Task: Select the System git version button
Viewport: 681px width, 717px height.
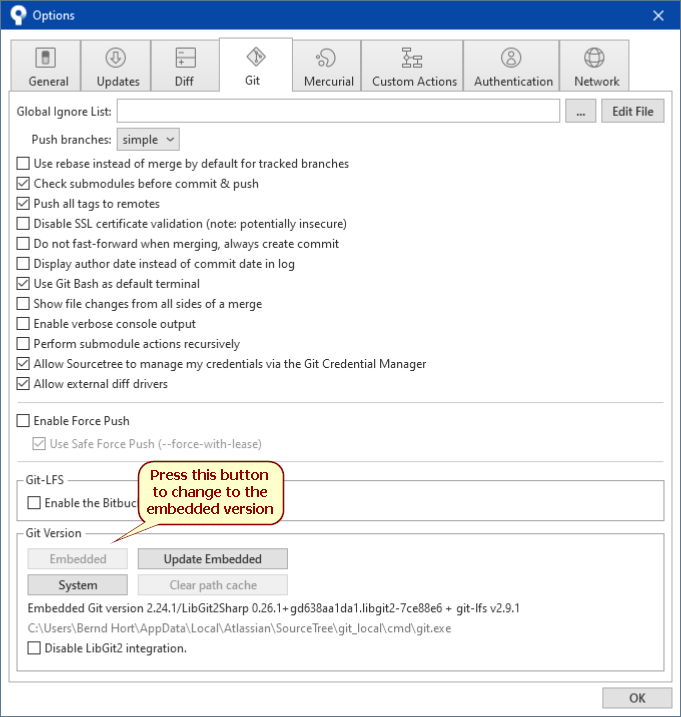Action: coord(78,585)
